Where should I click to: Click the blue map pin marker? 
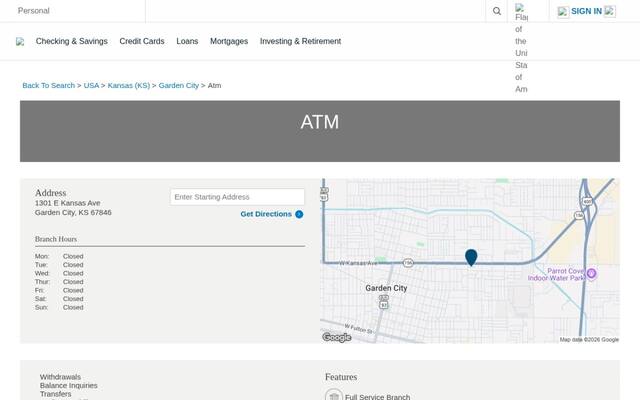(x=471, y=258)
